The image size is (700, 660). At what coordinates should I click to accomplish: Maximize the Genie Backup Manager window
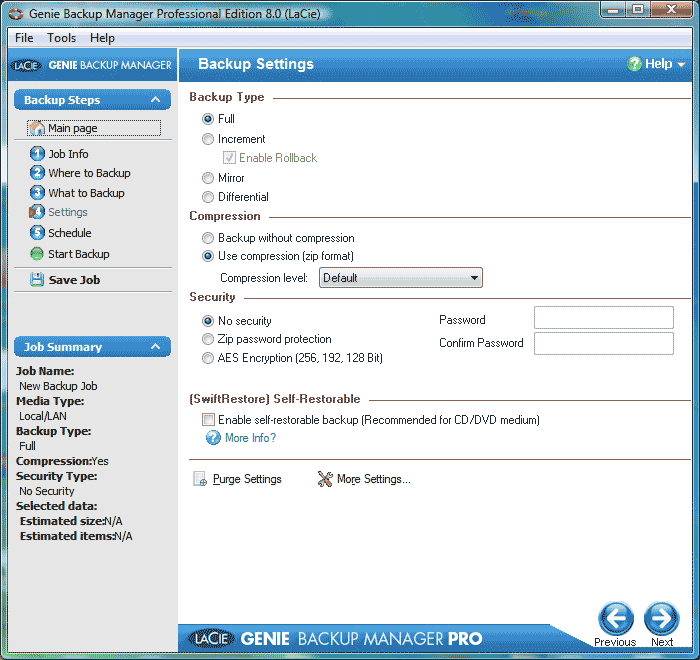pyautogui.click(x=638, y=10)
